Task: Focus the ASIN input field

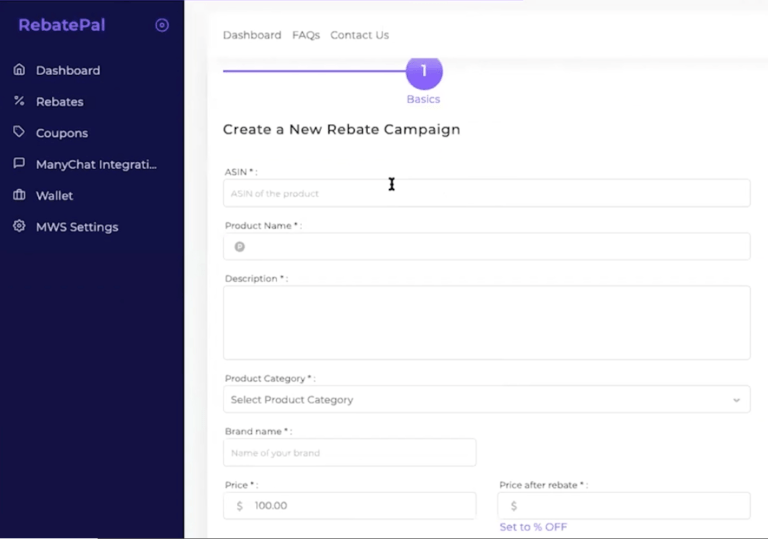Action: [x=486, y=193]
